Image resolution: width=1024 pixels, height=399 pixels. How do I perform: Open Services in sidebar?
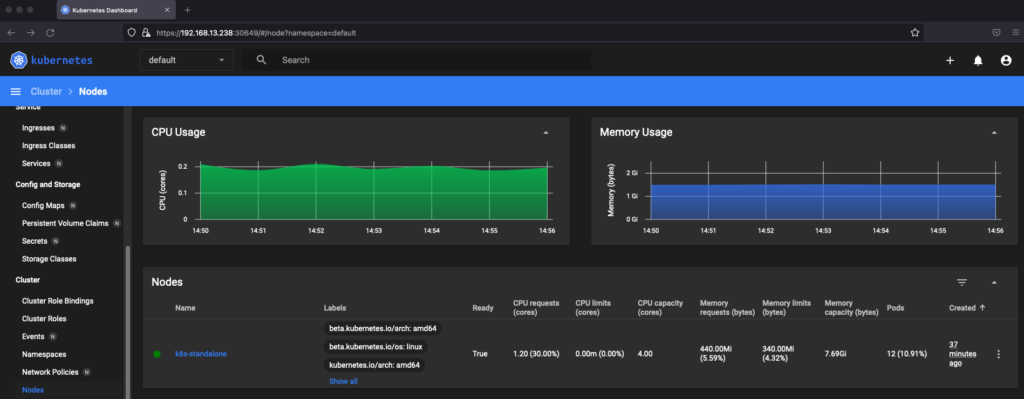[37, 163]
